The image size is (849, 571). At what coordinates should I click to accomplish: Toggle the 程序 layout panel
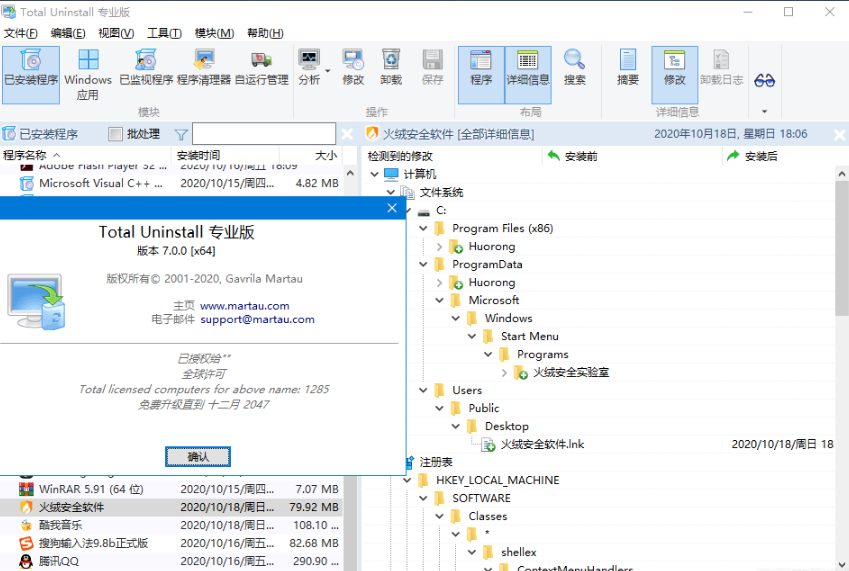coord(481,74)
